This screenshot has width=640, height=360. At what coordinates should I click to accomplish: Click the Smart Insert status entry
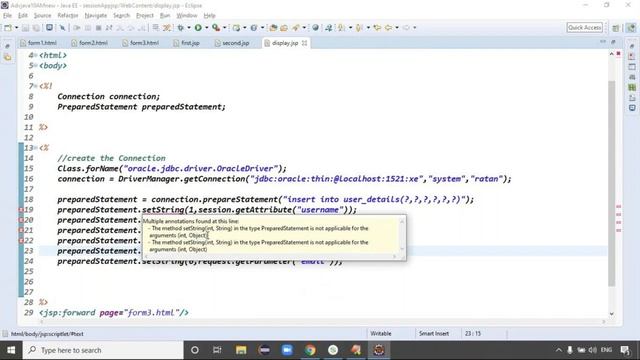click(434, 333)
